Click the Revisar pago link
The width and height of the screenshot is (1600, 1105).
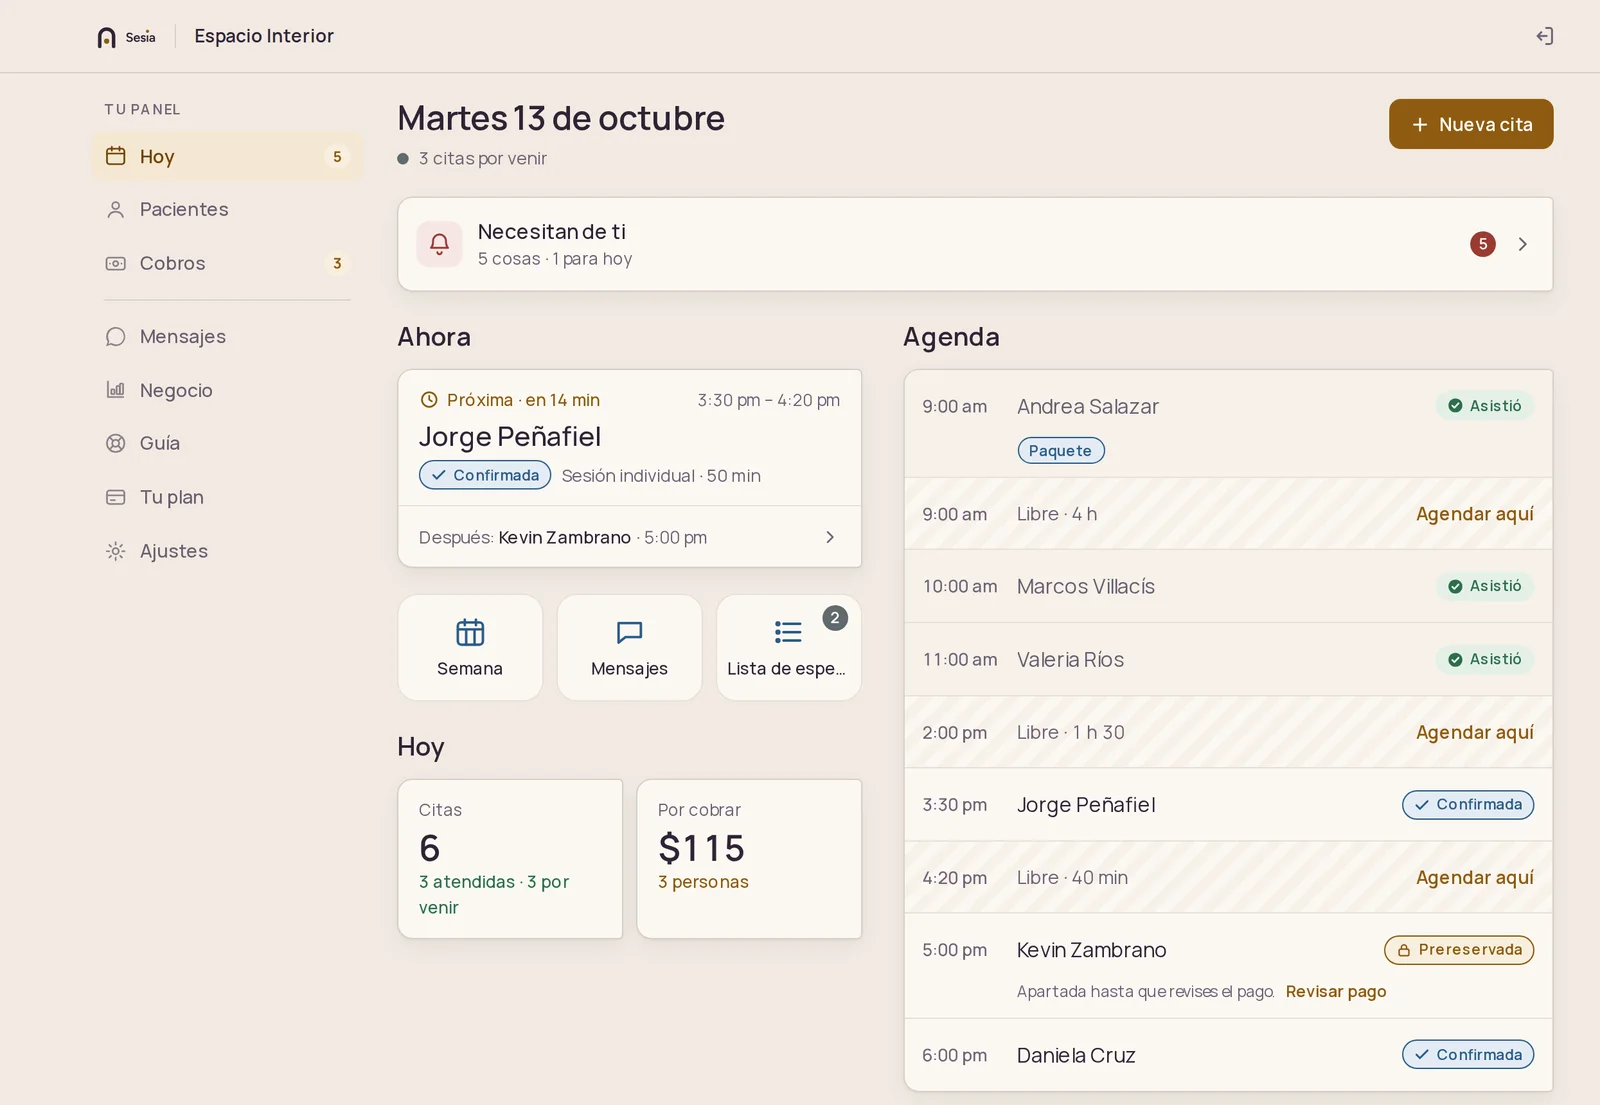[1336, 992]
